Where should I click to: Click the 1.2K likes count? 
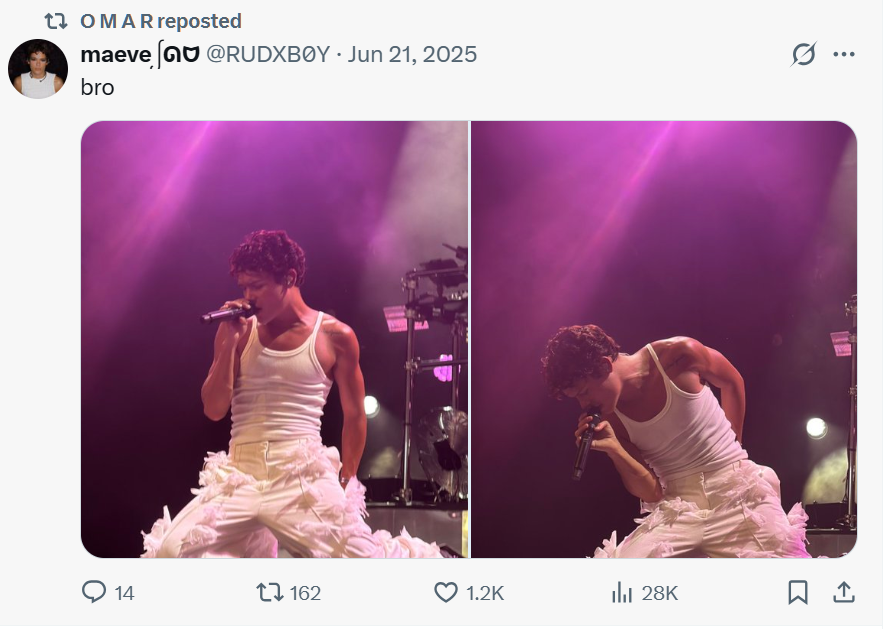(x=485, y=593)
